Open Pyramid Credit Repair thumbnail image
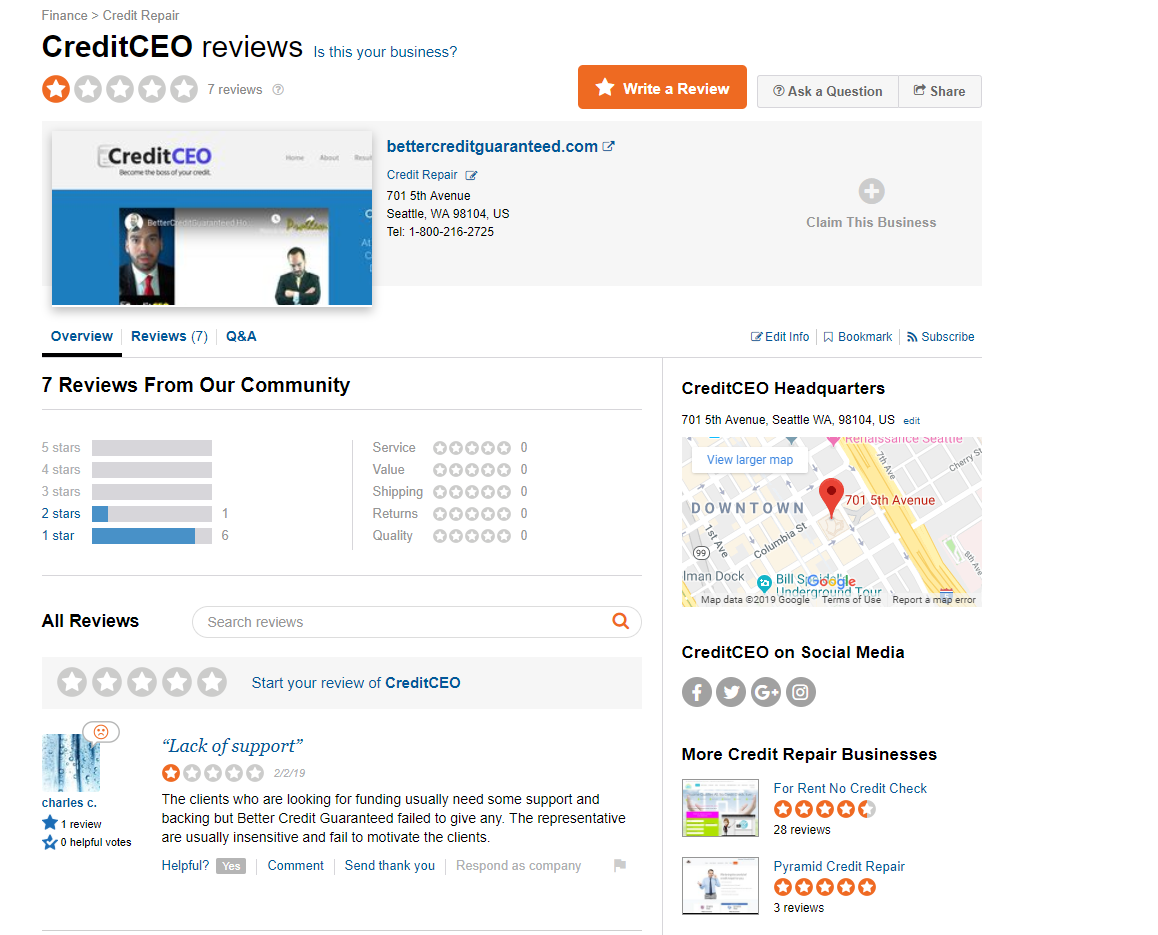 click(x=720, y=886)
